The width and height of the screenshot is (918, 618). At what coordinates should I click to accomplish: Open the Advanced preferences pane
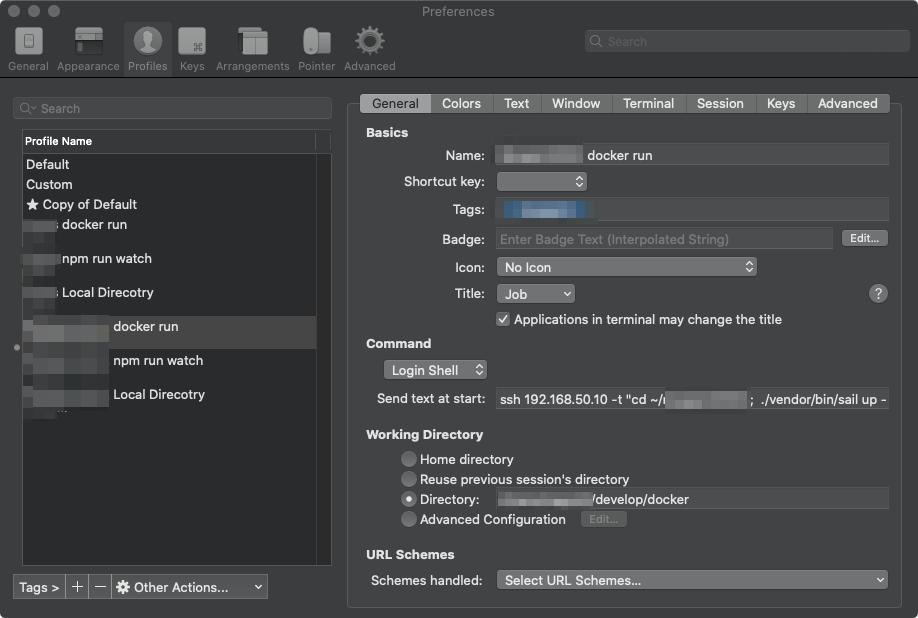click(369, 44)
